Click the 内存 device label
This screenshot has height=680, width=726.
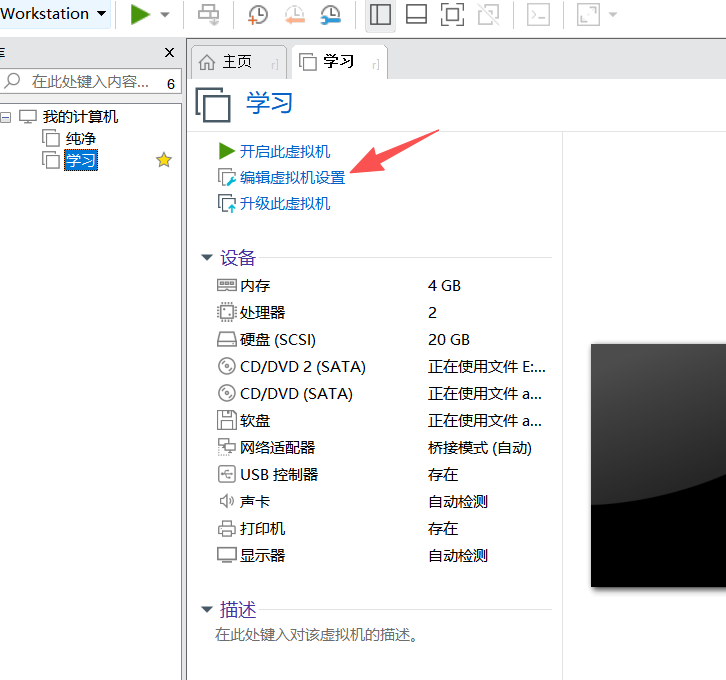[x=255, y=286]
